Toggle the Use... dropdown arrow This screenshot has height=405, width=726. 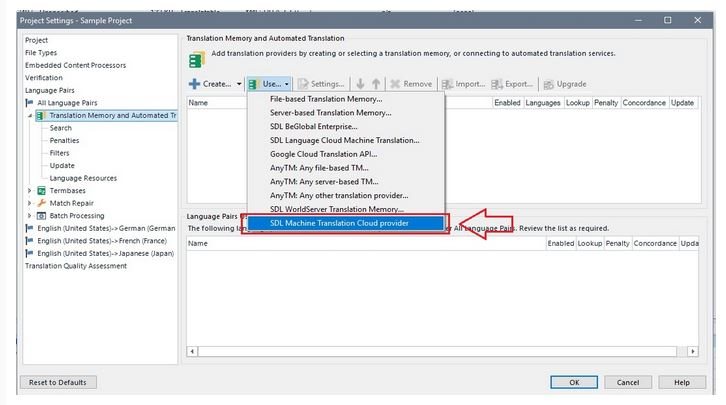pos(287,84)
